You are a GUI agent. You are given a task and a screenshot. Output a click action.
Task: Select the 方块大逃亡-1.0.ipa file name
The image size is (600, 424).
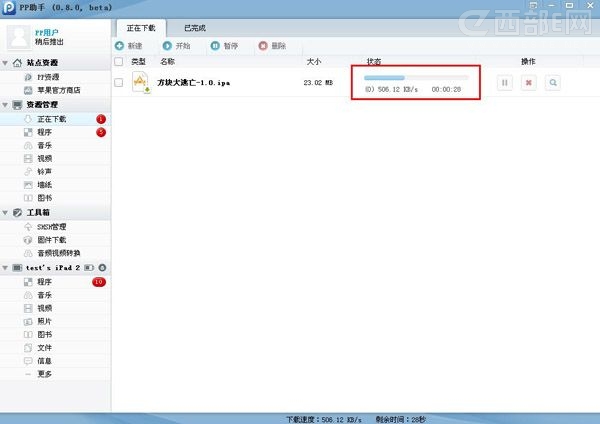tap(194, 83)
